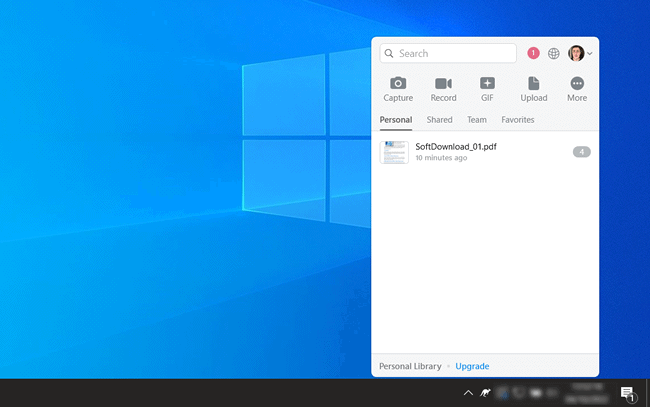Click the kangaroo tray icon in taskbar
The height and width of the screenshot is (407, 650).
485,393
